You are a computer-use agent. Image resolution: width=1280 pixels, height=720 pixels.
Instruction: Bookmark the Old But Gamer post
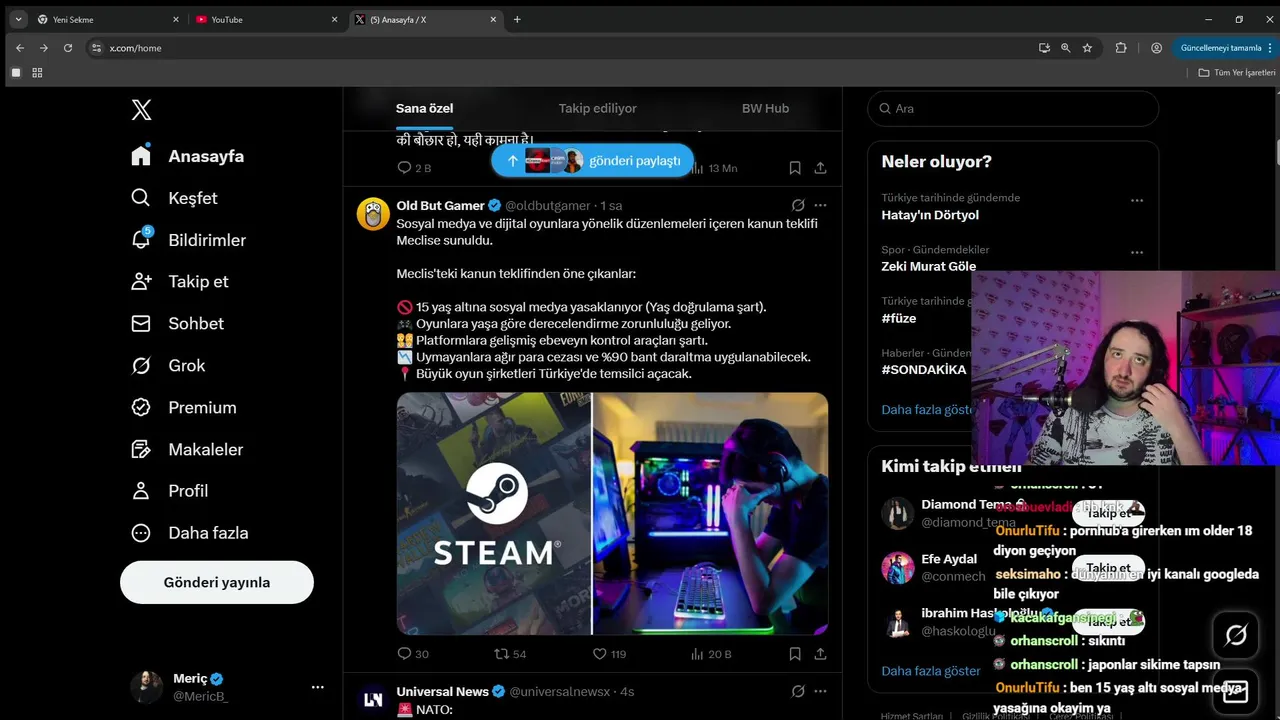coord(795,654)
